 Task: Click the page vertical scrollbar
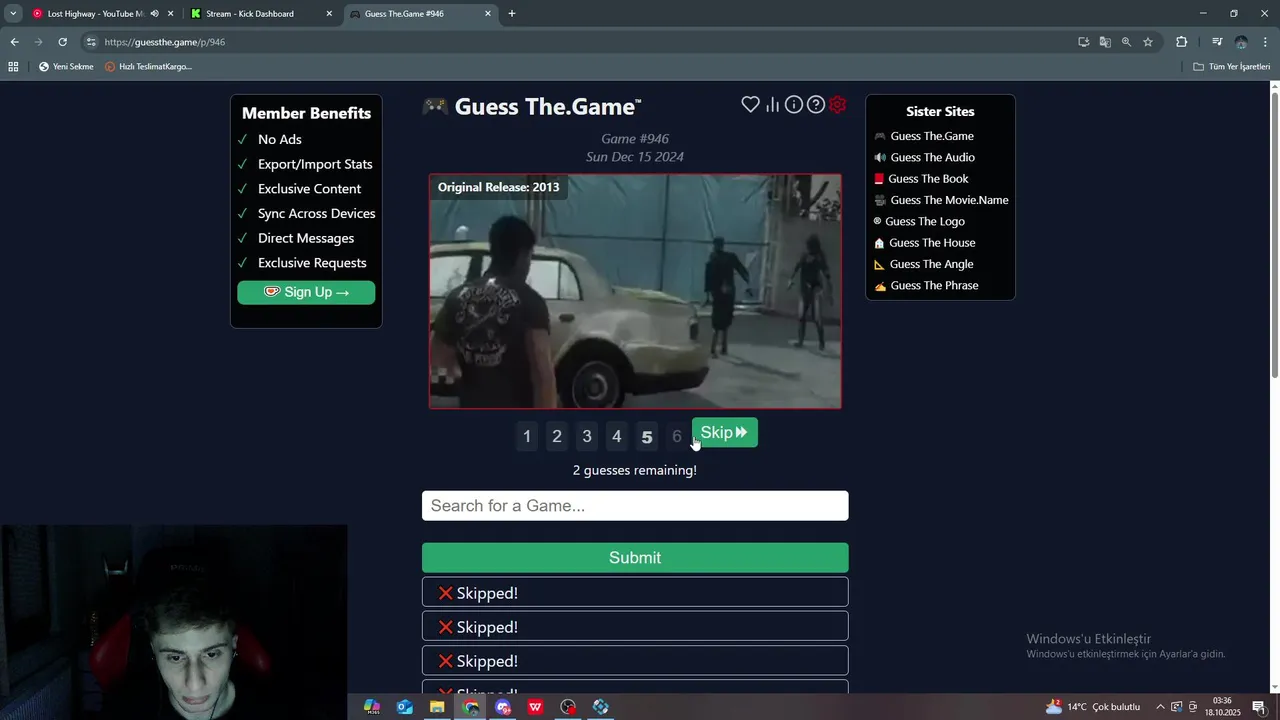[x=1274, y=235]
